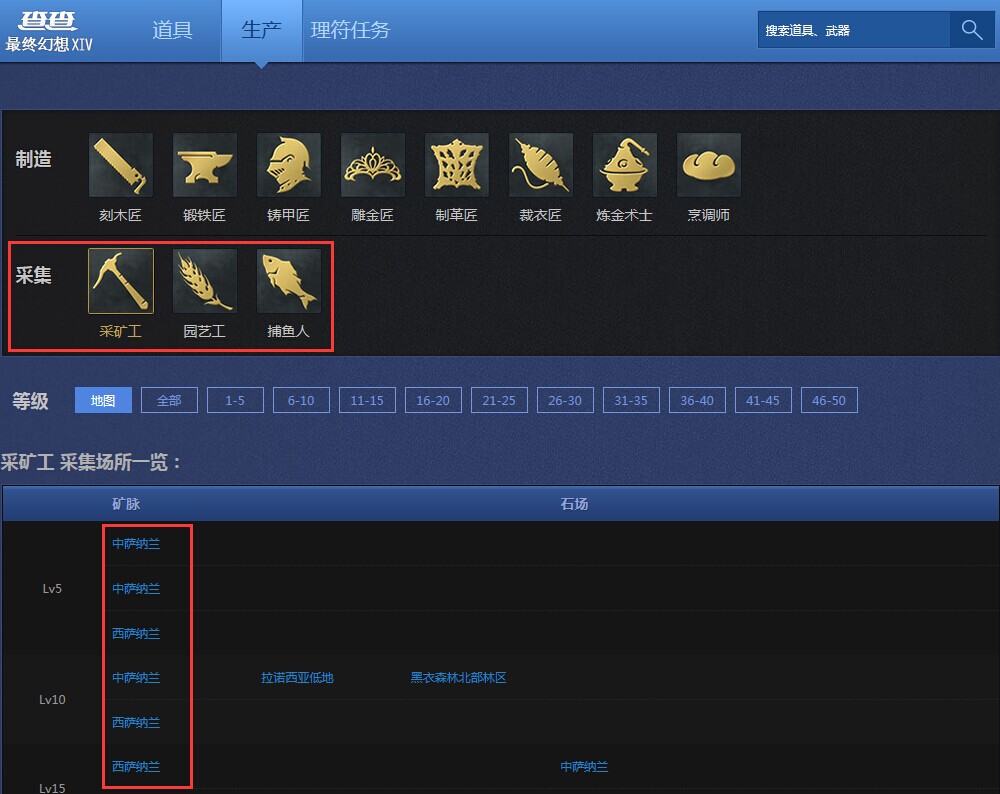This screenshot has height=794, width=1000.
Task: Open the 拉诺西亚低地 location link
Action: point(297,678)
